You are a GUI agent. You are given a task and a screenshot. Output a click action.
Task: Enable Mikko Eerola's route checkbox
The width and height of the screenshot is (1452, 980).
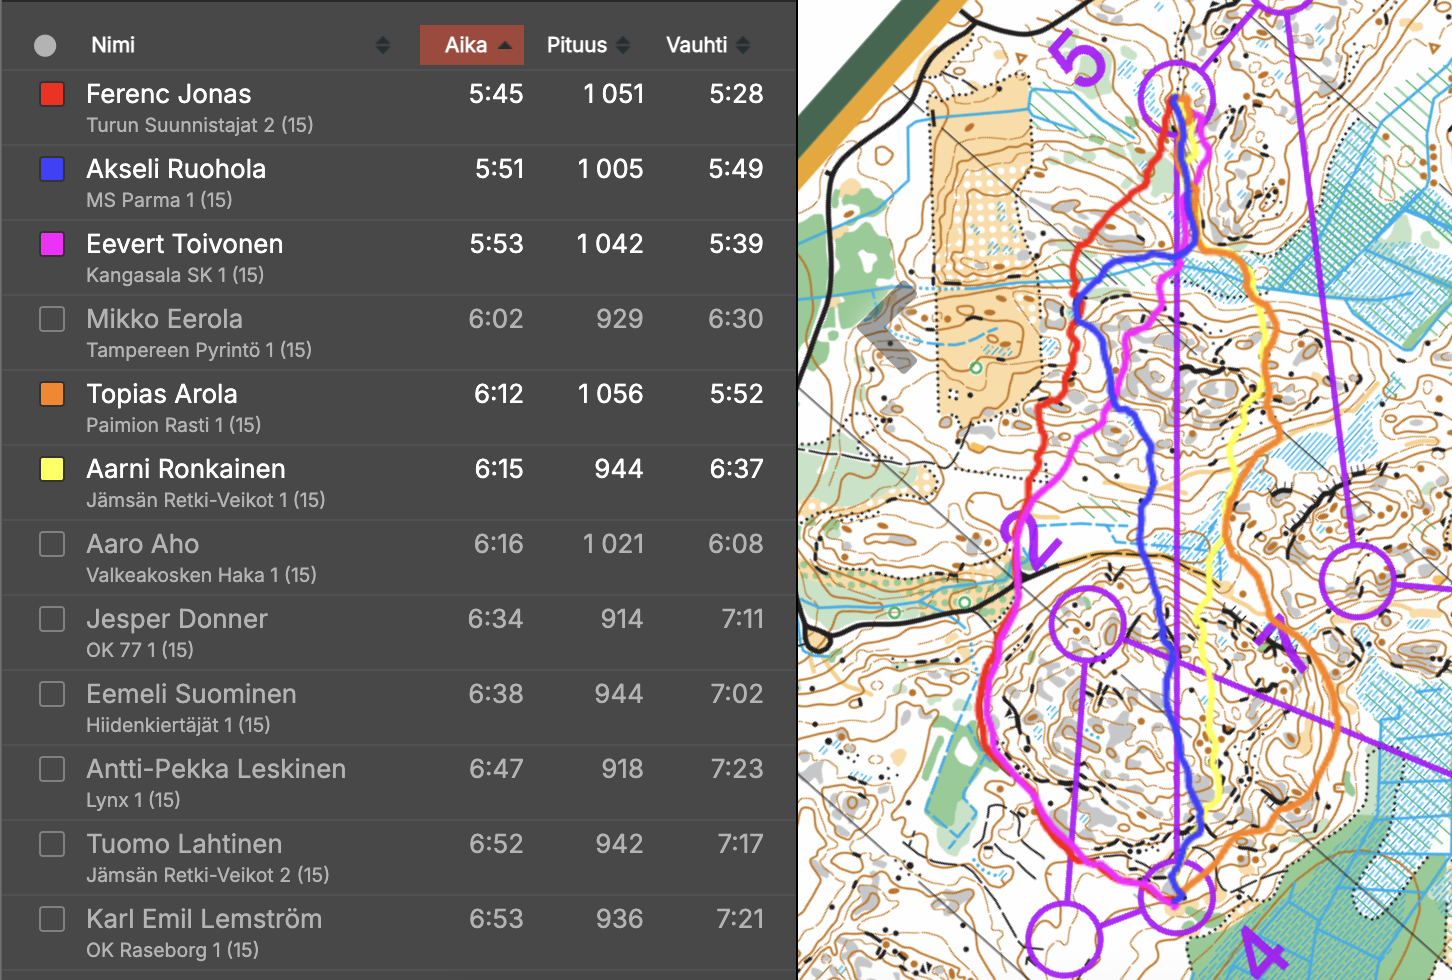52,319
